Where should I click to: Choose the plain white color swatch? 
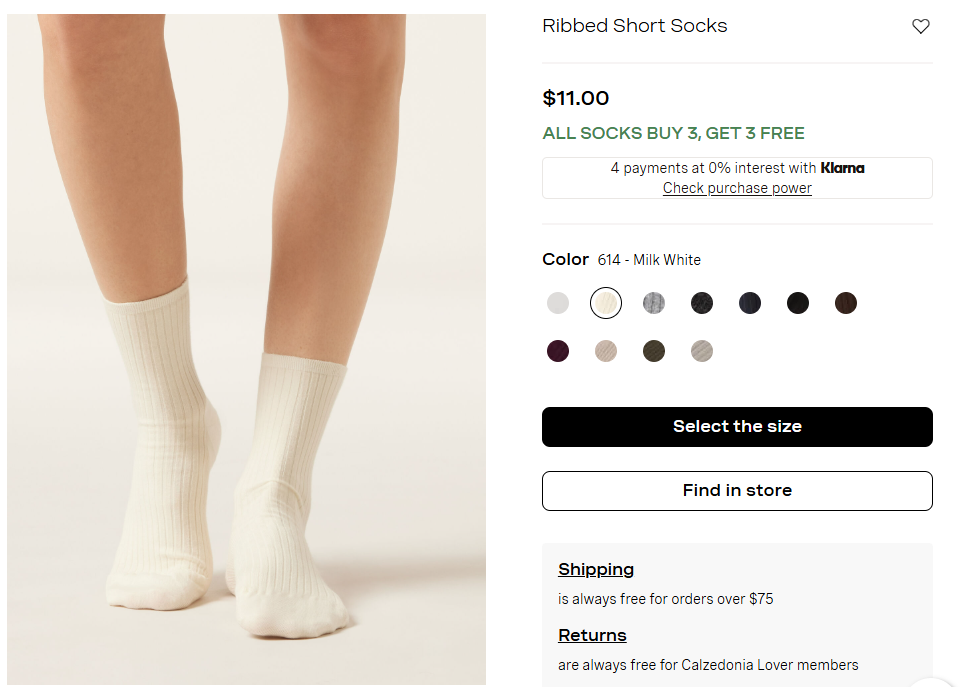click(558, 303)
